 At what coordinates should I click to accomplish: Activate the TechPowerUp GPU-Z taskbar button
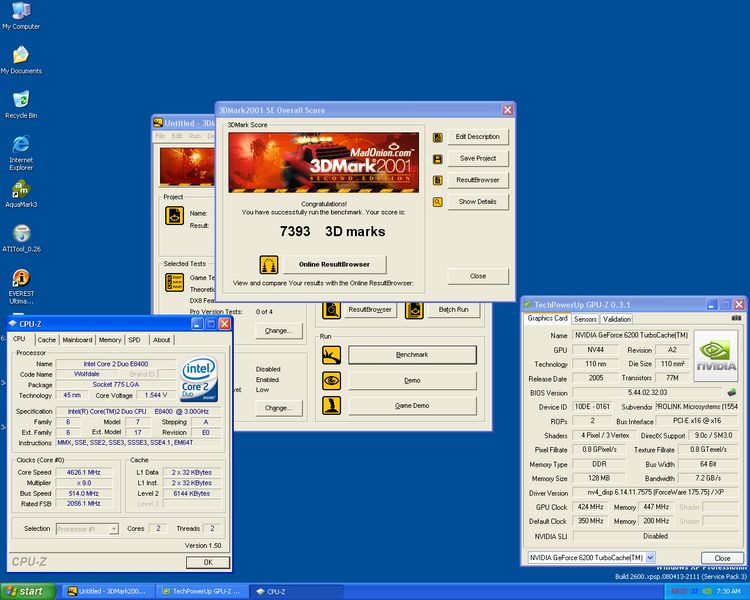point(201,591)
